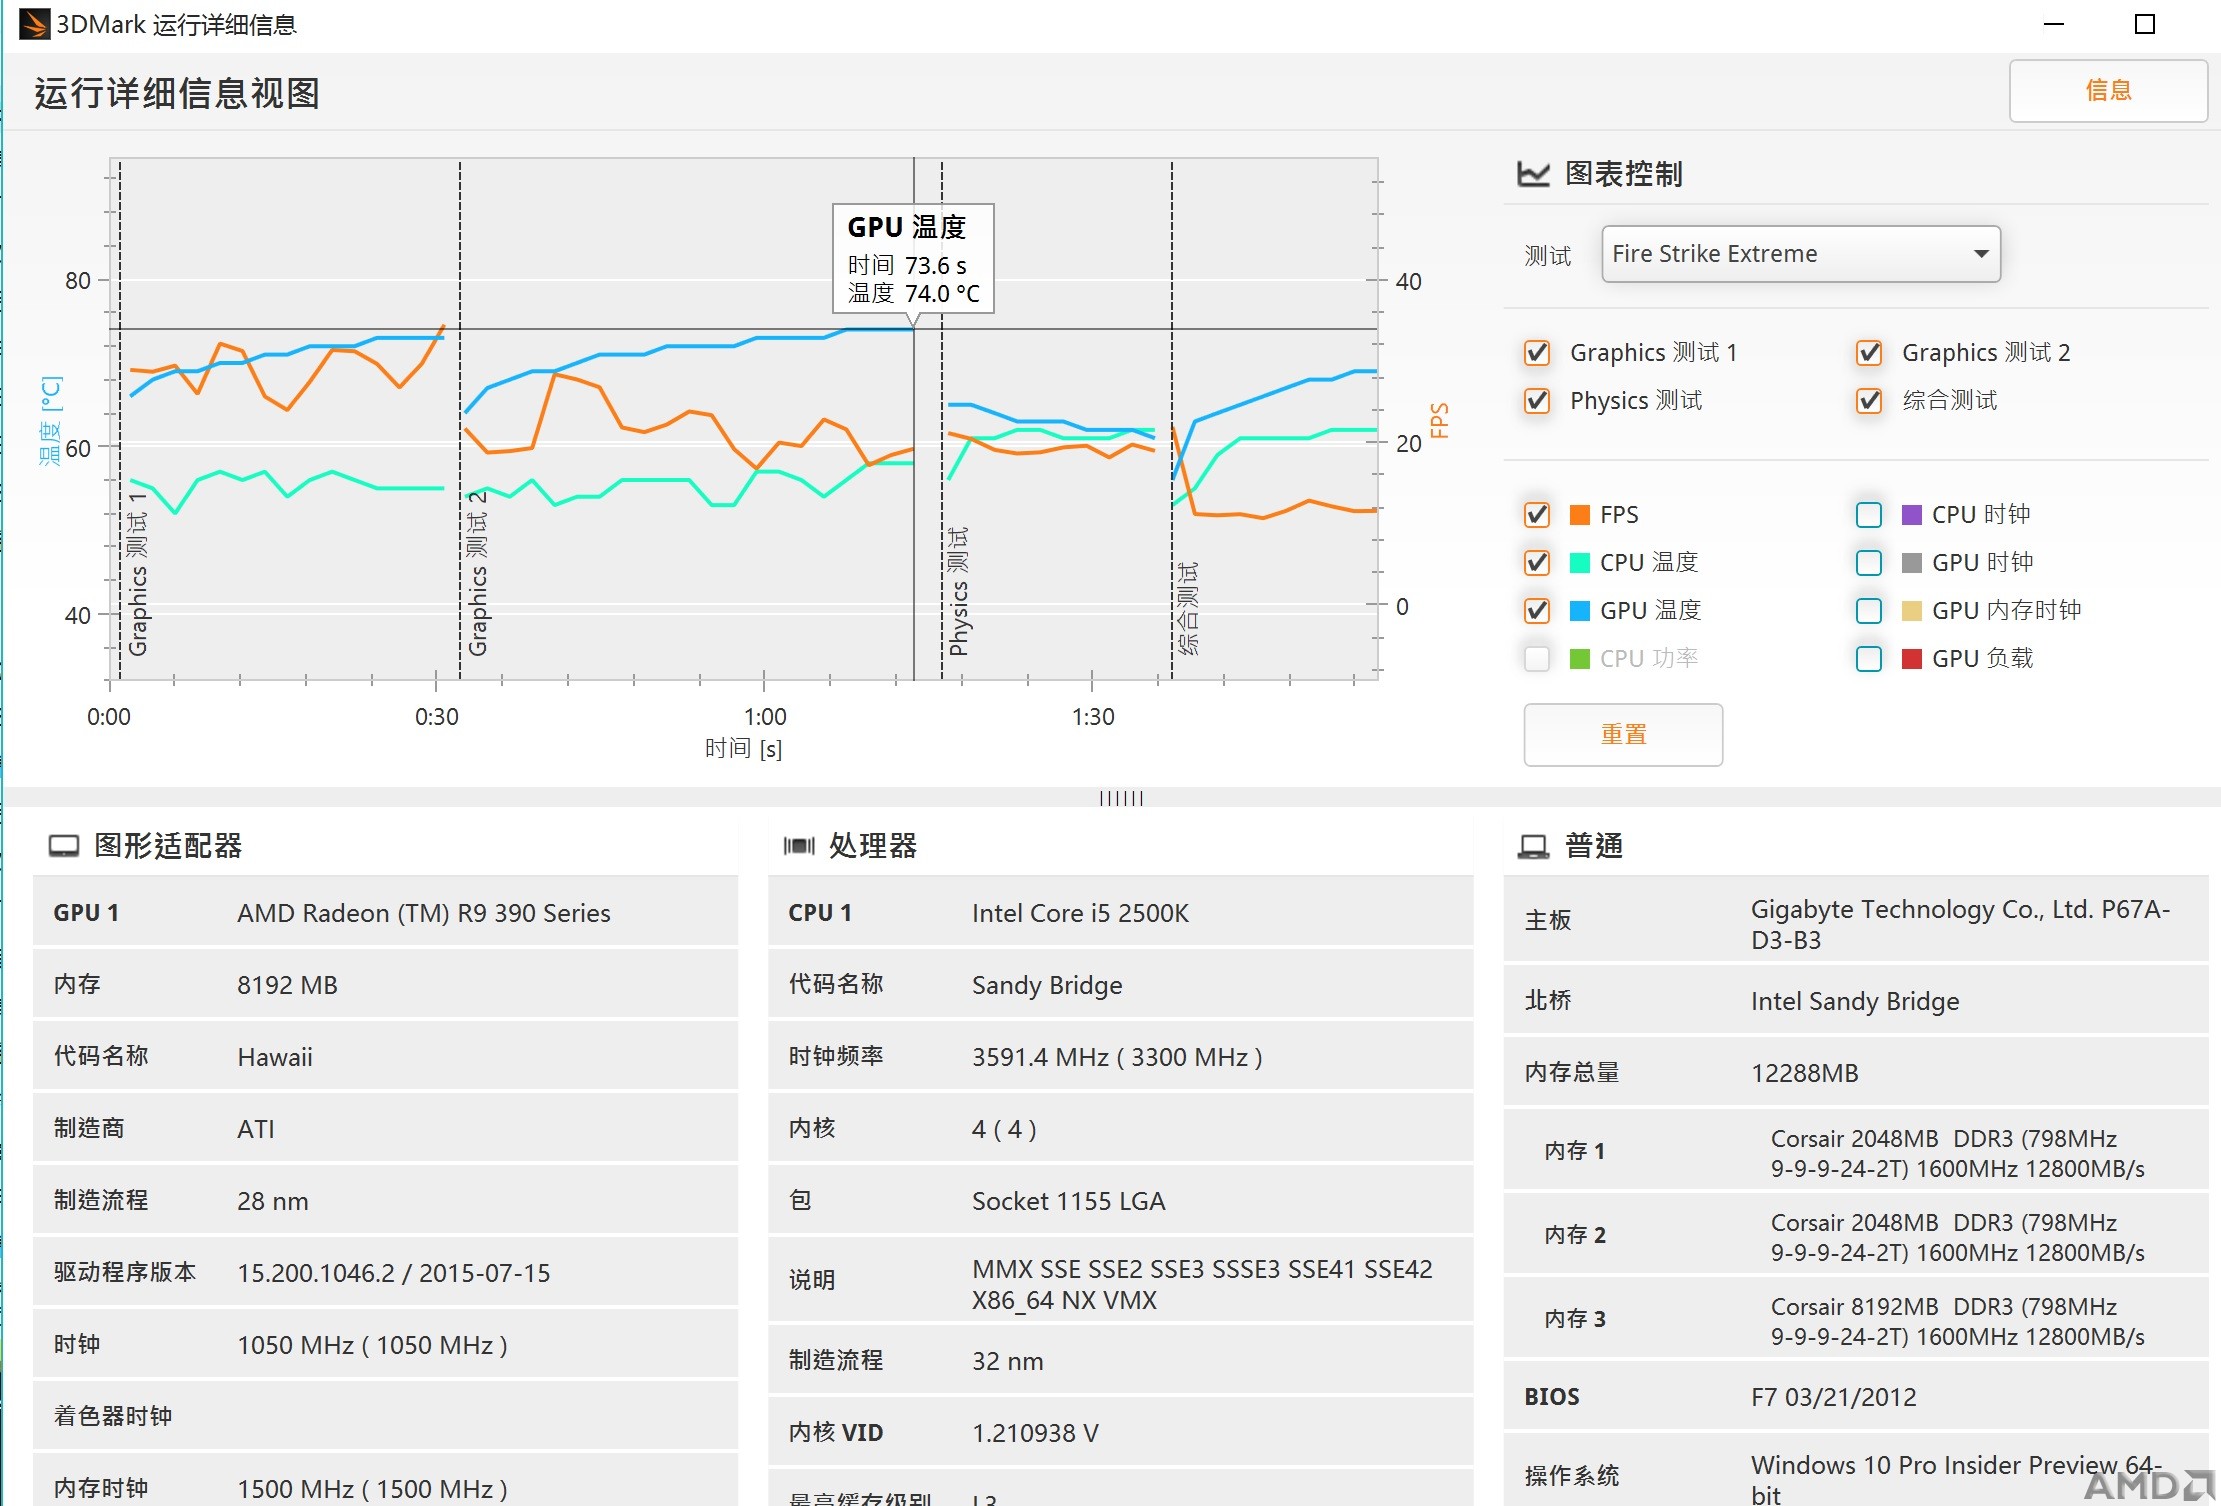Uncheck Graphics 测试 1 checkbox

[1537, 353]
